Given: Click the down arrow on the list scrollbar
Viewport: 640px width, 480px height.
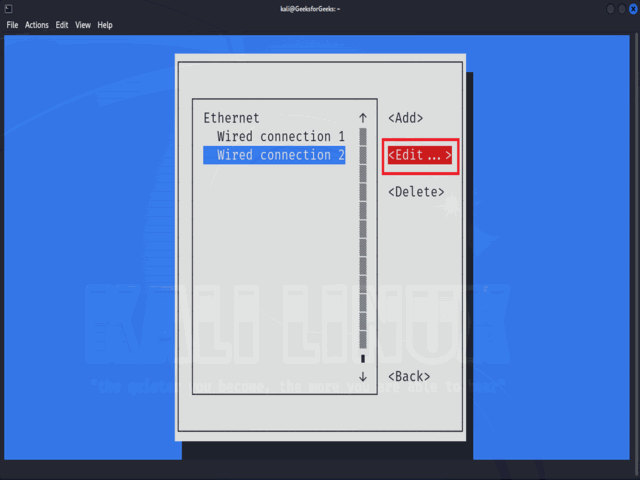Looking at the screenshot, I should [x=363, y=376].
